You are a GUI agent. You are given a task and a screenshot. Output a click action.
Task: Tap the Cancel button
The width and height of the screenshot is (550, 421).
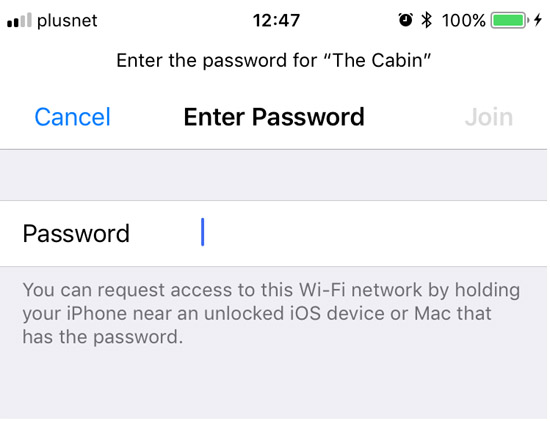pos(73,117)
